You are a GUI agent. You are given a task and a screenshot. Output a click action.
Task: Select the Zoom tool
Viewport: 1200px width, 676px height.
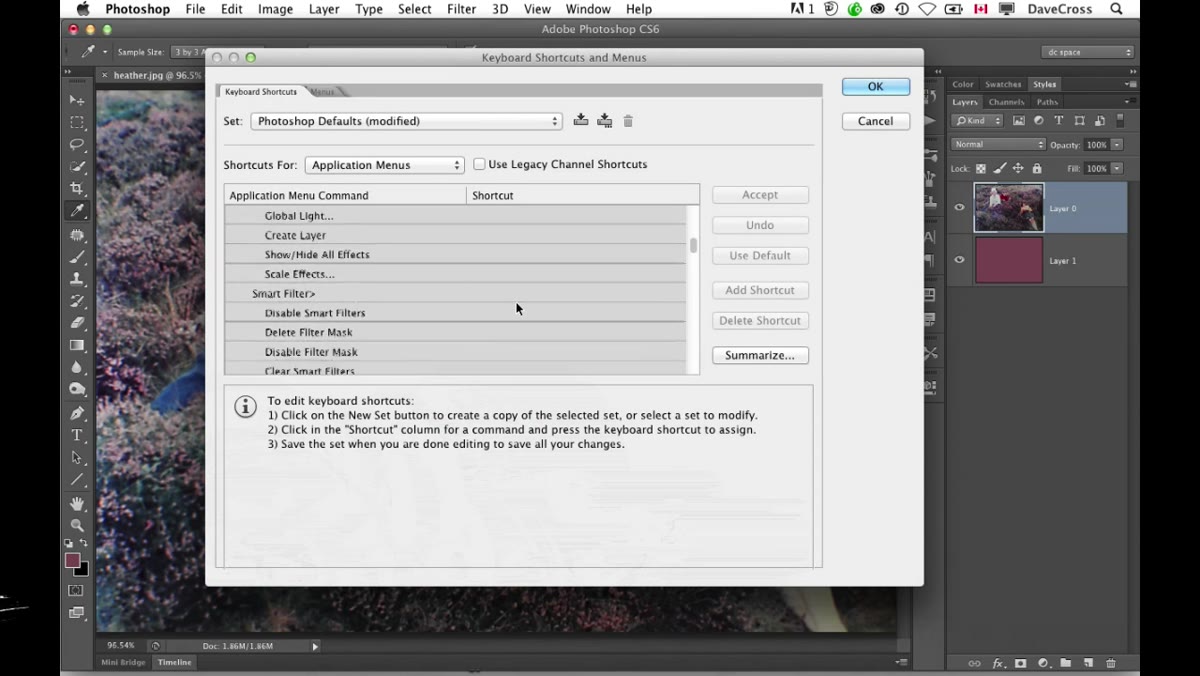tap(77, 526)
